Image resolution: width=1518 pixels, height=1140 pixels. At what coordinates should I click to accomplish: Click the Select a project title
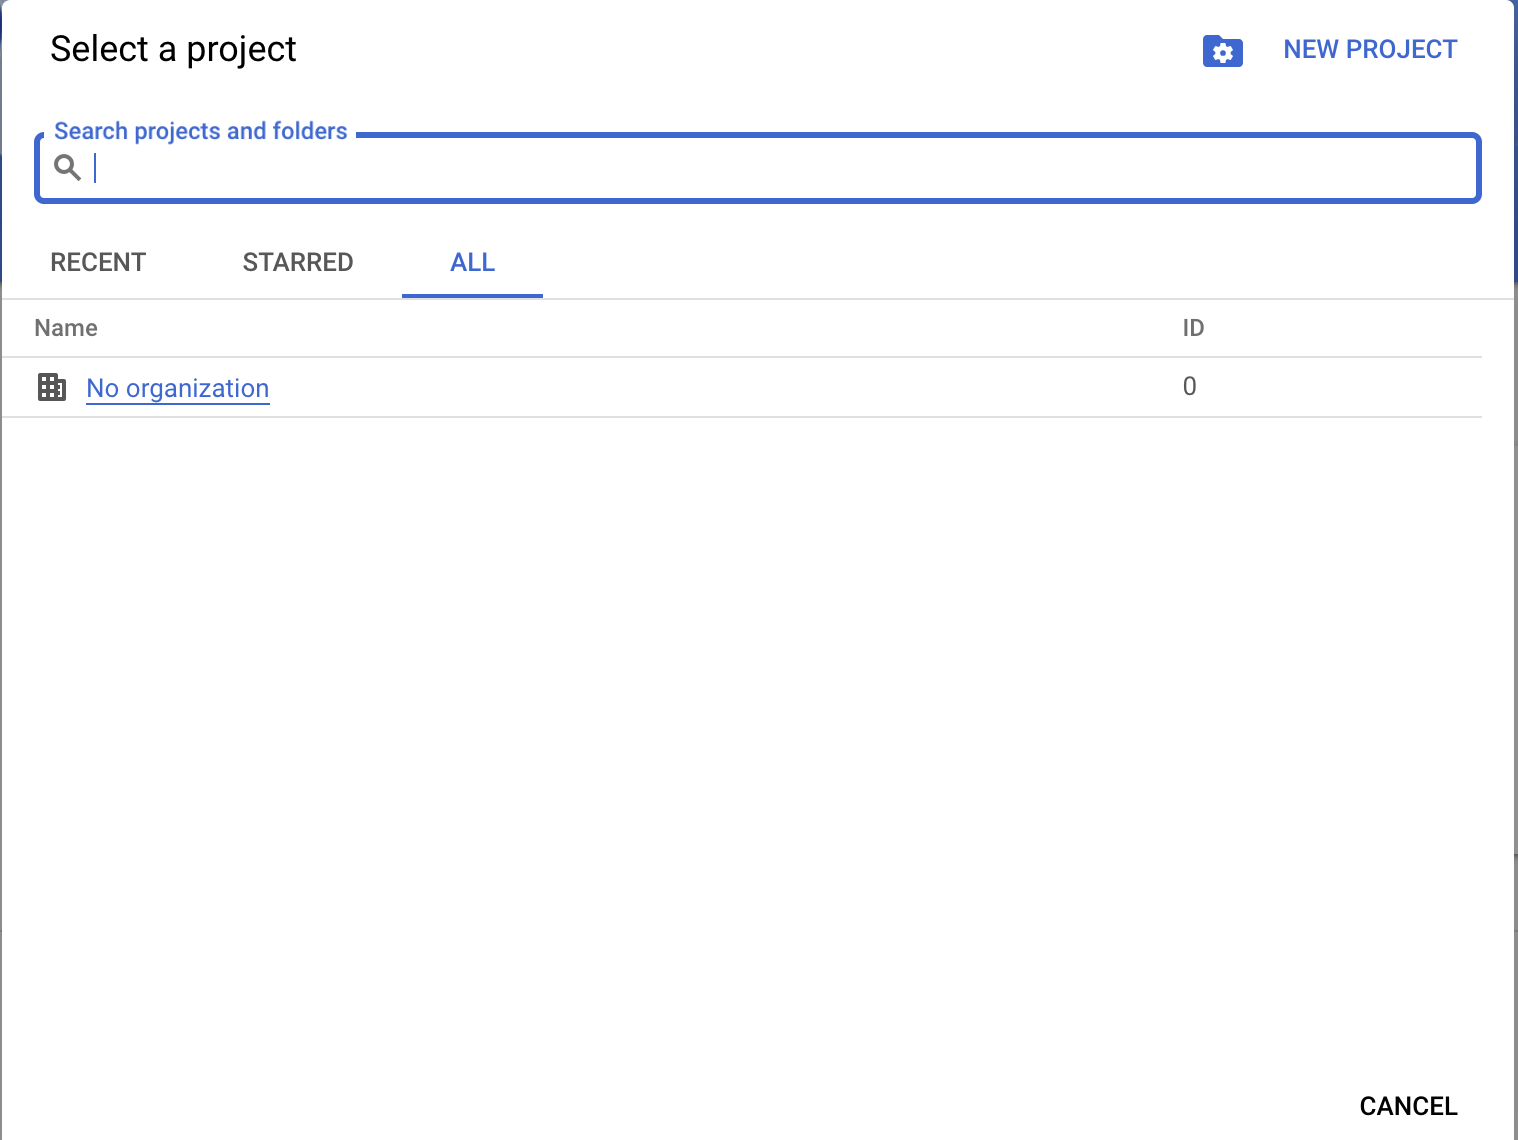click(173, 48)
